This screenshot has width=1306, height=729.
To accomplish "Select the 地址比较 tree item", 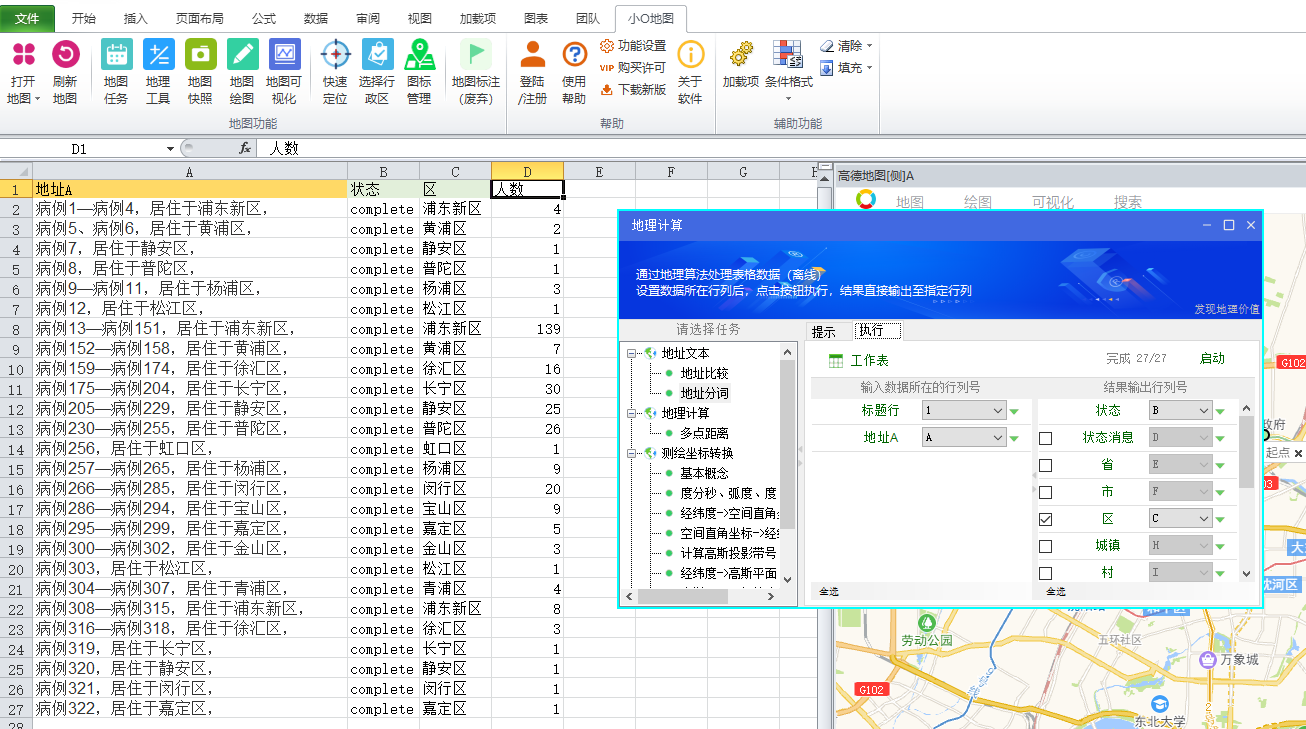I will coord(705,373).
